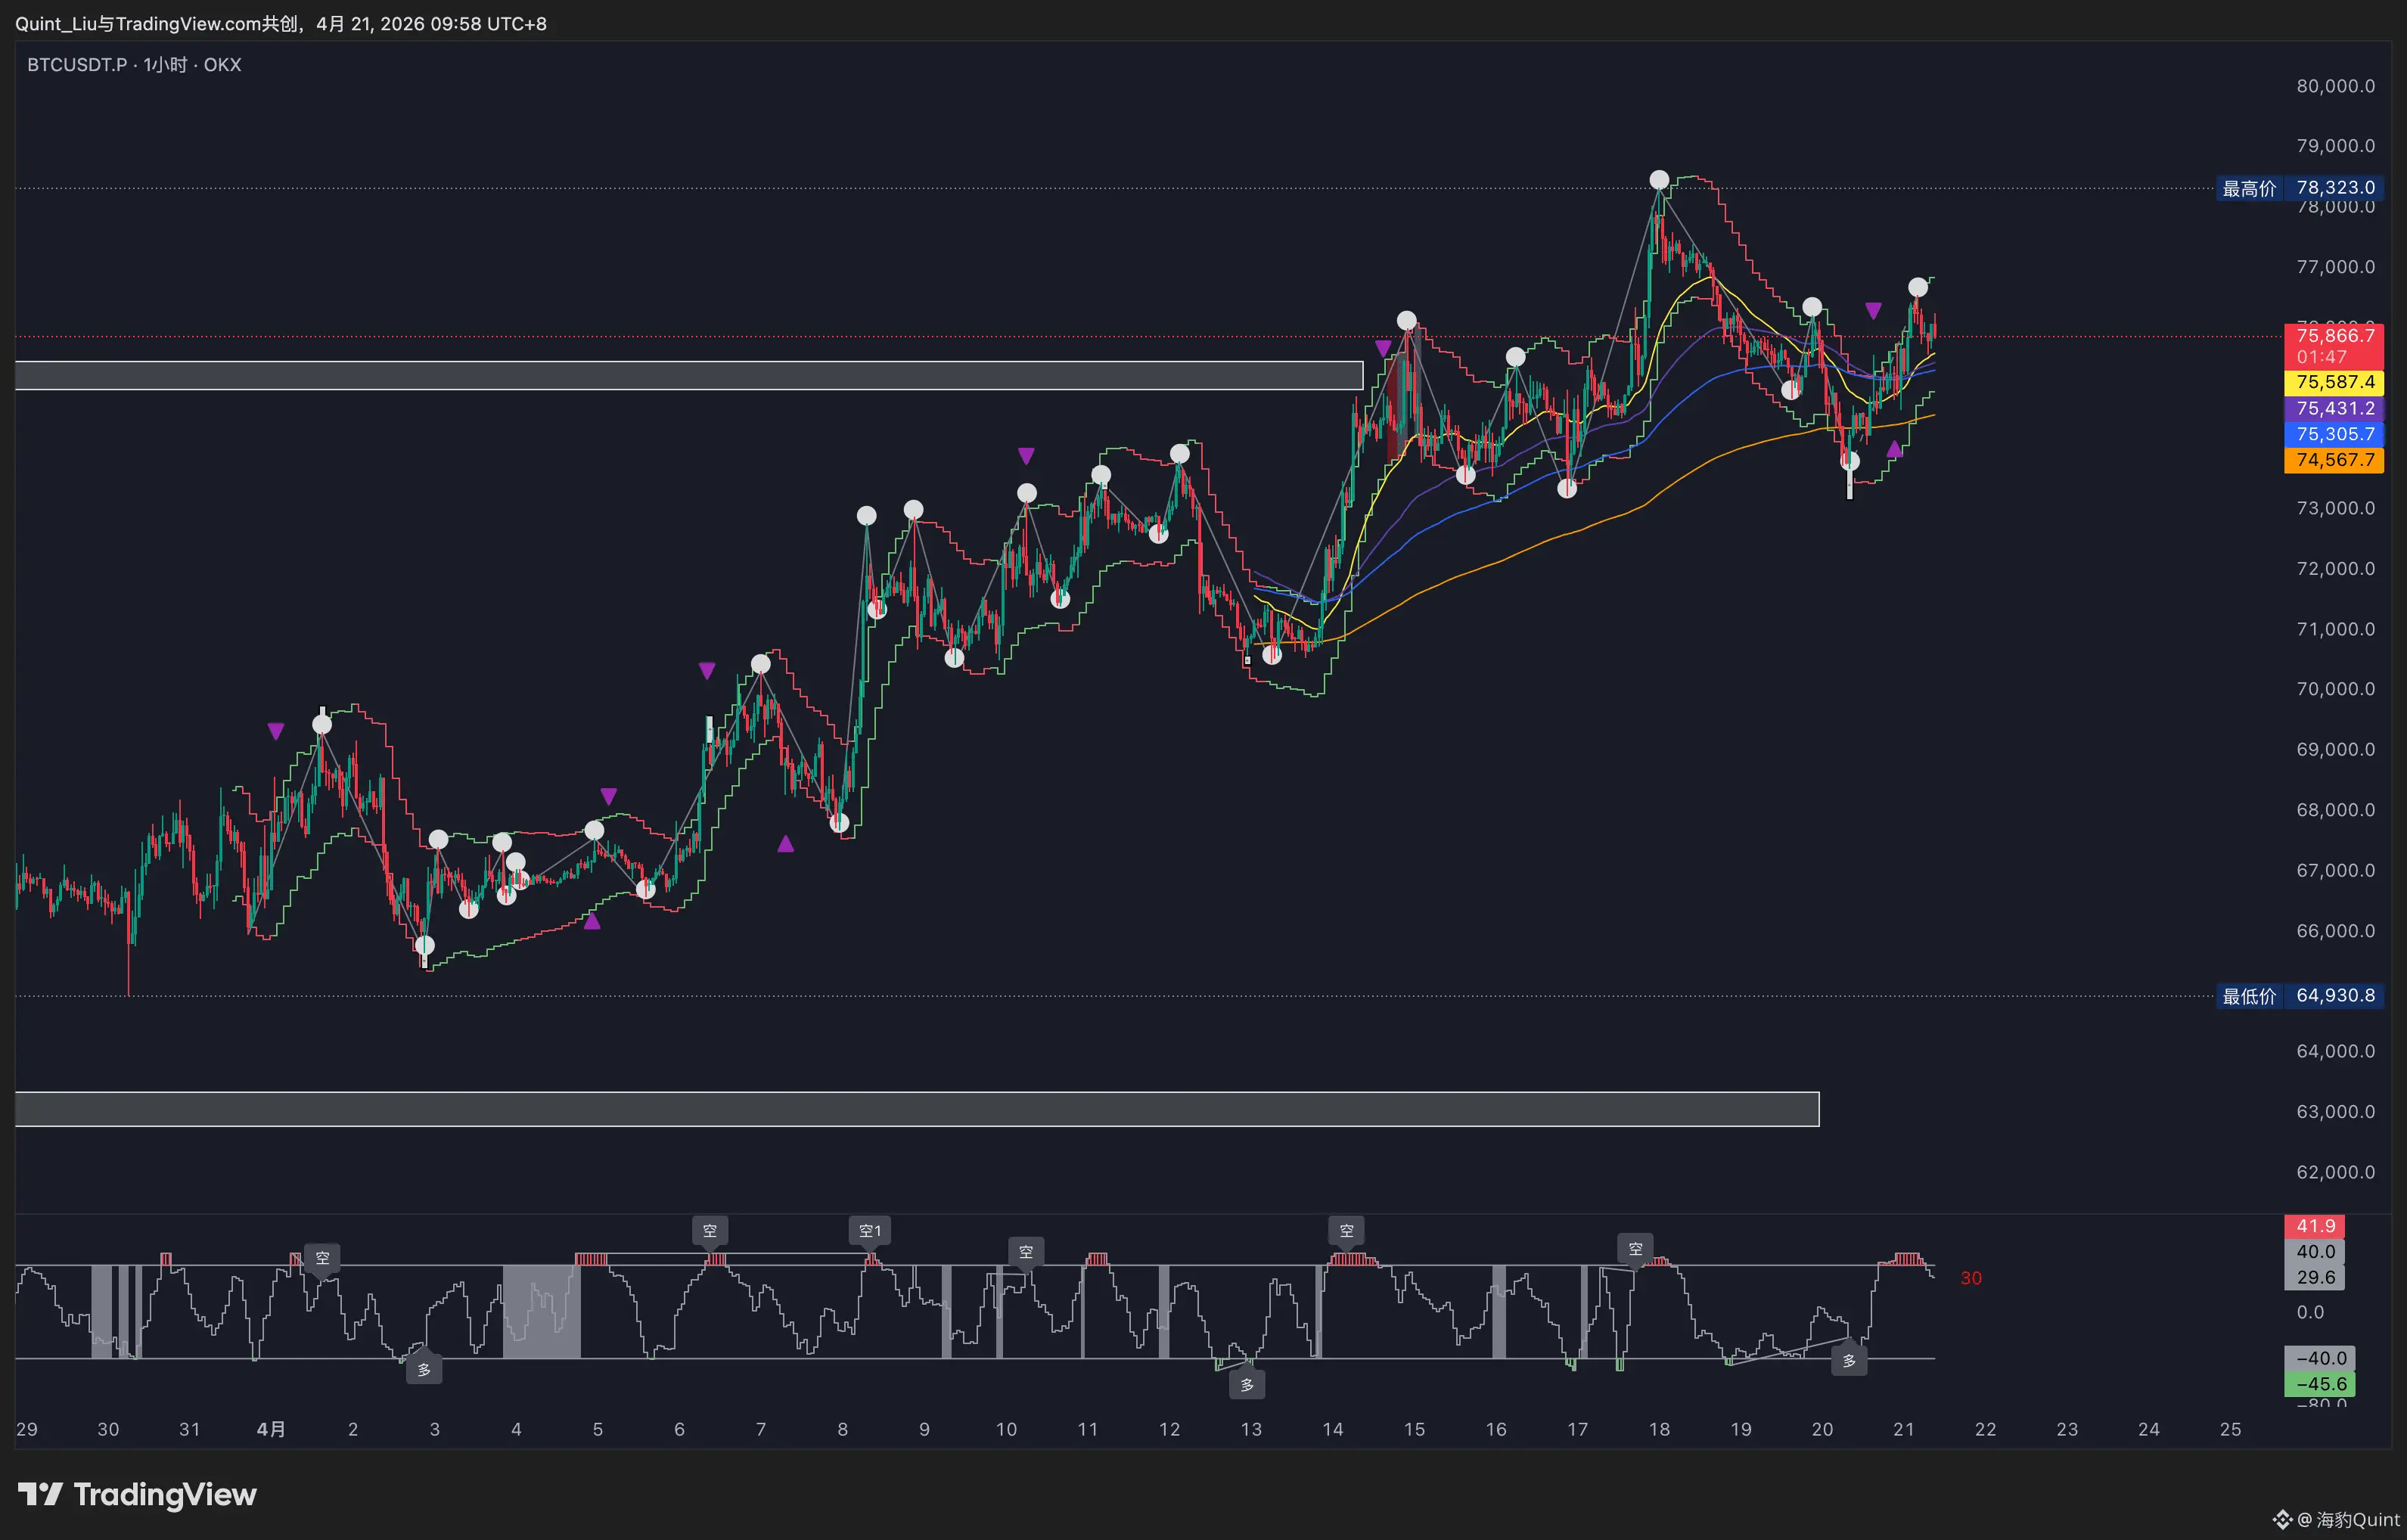Click the white pivot circle at the 78,323 peak

point(1659,180)
